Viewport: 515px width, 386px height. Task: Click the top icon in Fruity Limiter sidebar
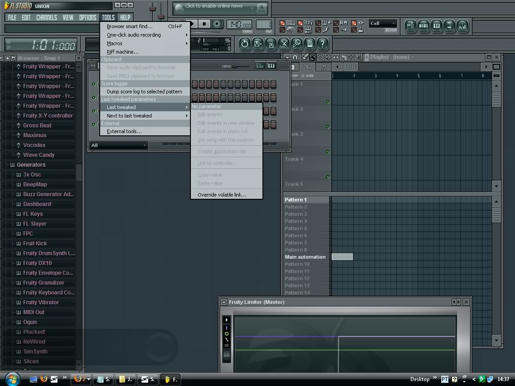(227, 320)
